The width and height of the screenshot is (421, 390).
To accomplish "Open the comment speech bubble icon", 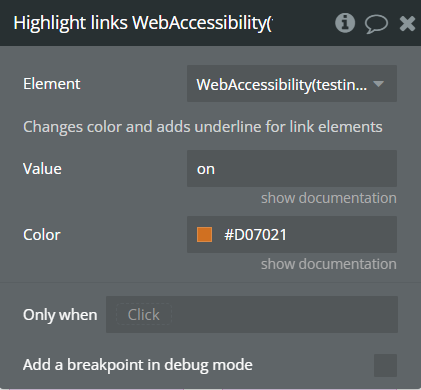I will coord(376,24).
